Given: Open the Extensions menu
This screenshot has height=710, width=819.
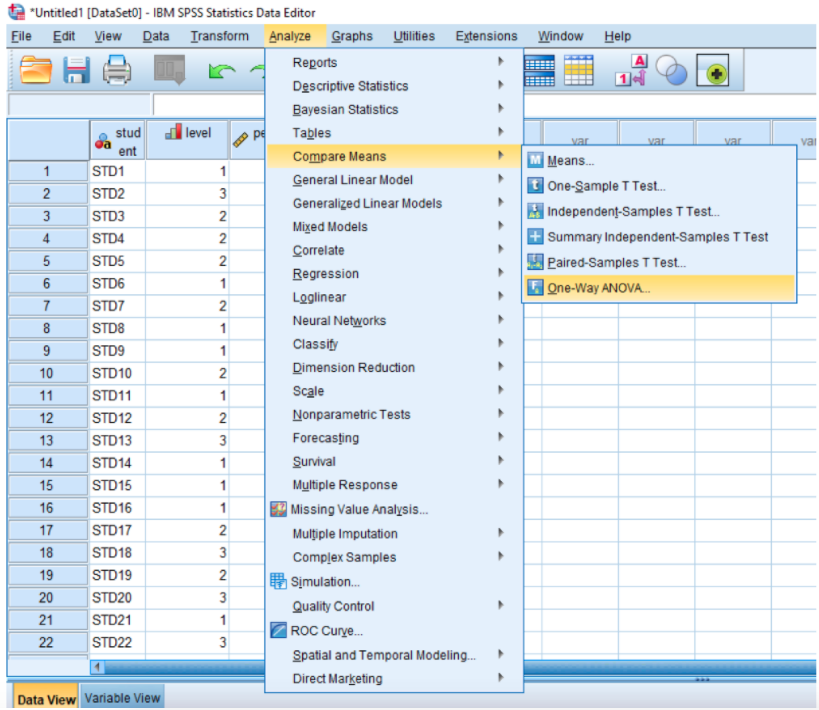Looking at the screenshot, I should click(486, 36).
